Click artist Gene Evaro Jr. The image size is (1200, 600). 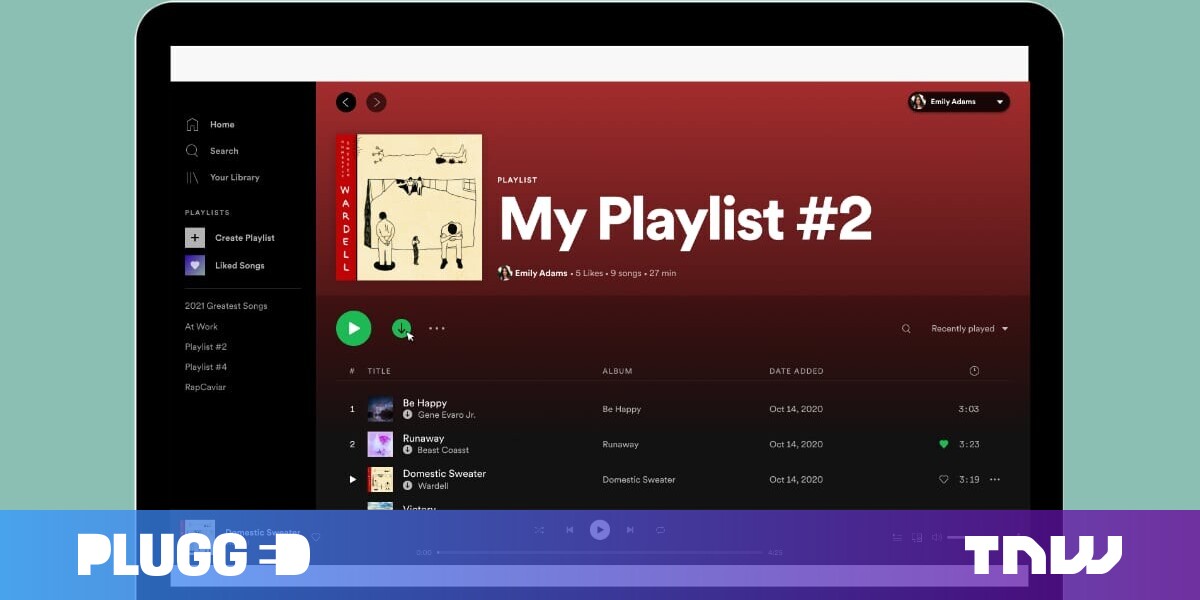[446, 415]
